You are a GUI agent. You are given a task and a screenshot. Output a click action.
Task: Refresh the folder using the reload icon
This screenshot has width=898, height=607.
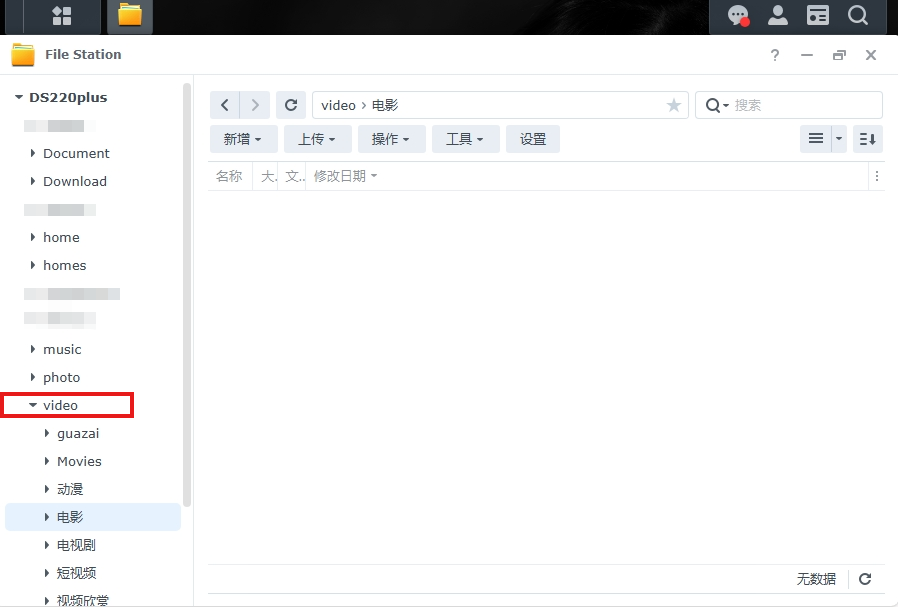point(290,105)
